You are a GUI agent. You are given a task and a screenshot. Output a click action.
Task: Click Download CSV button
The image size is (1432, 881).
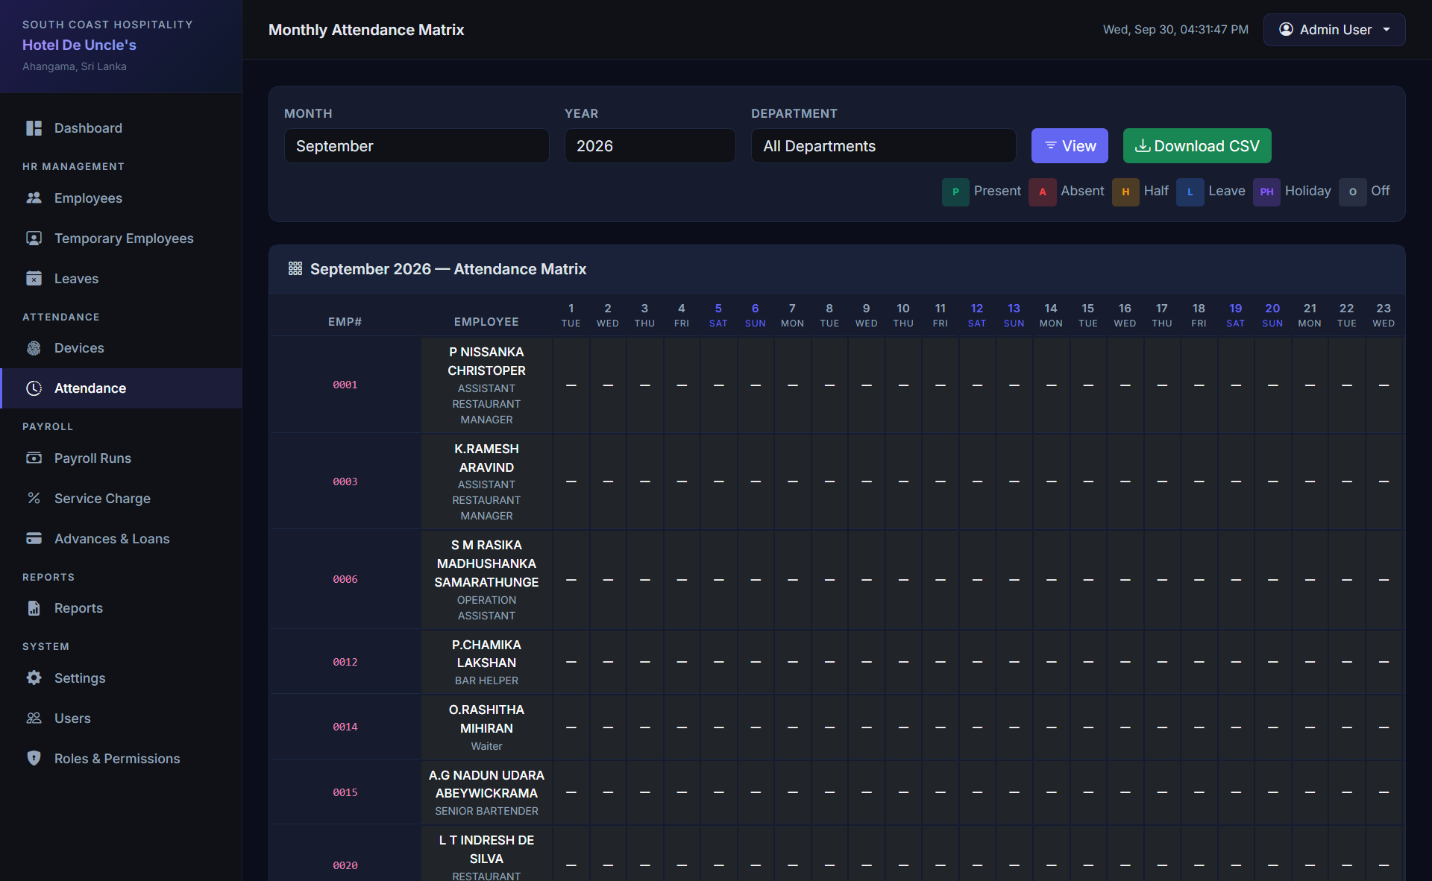click(1197, 146)
